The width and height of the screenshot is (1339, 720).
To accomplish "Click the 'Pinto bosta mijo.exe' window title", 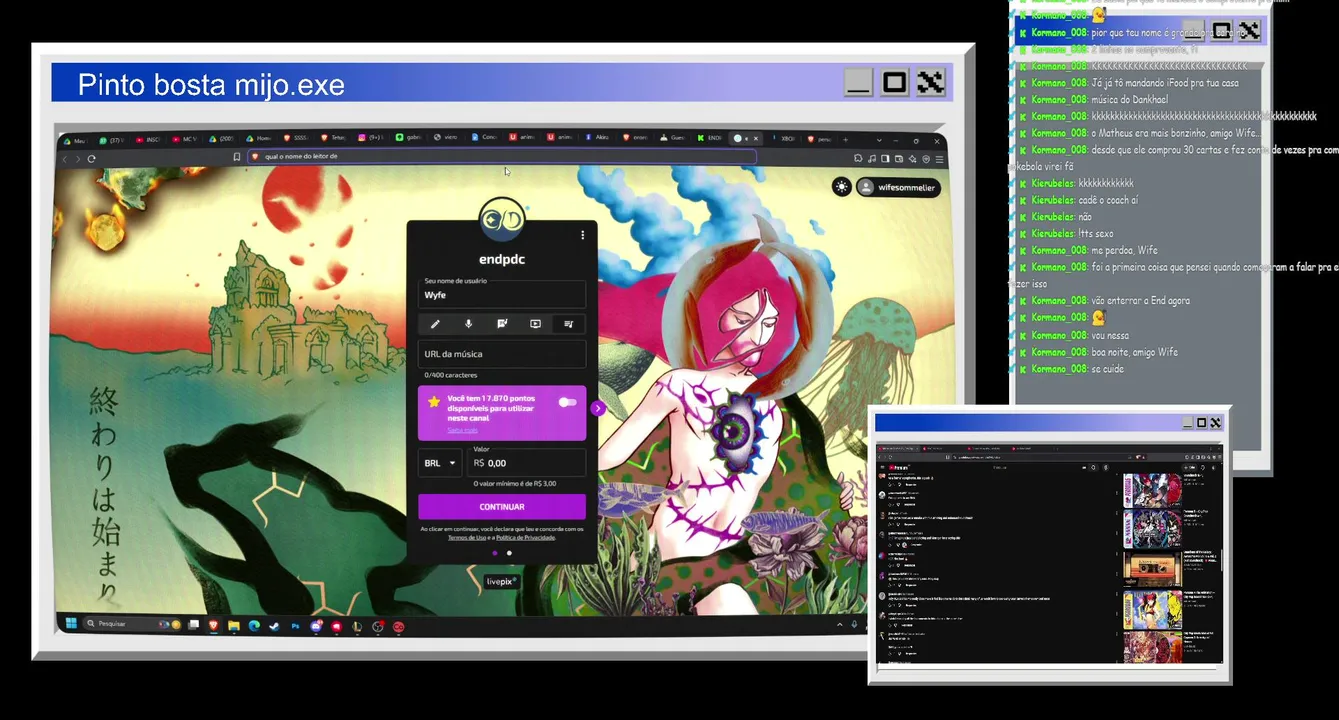I will click(211, 85).
